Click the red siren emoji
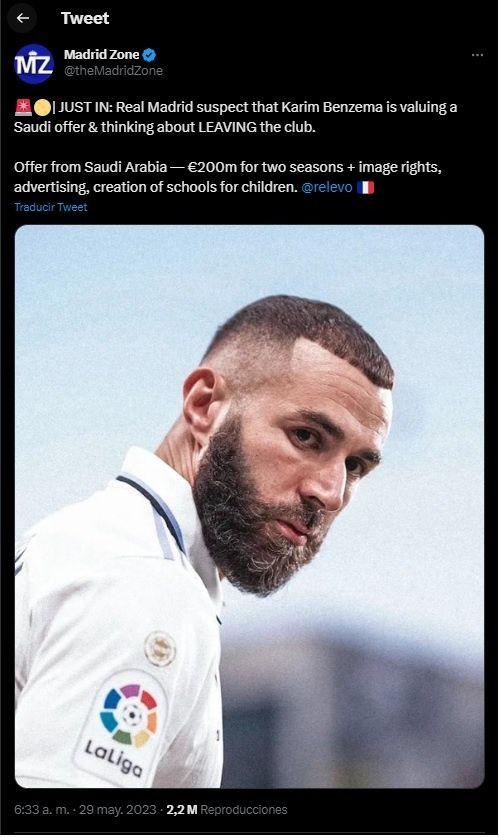Screen dimensions: 499x837 [23, 107]
